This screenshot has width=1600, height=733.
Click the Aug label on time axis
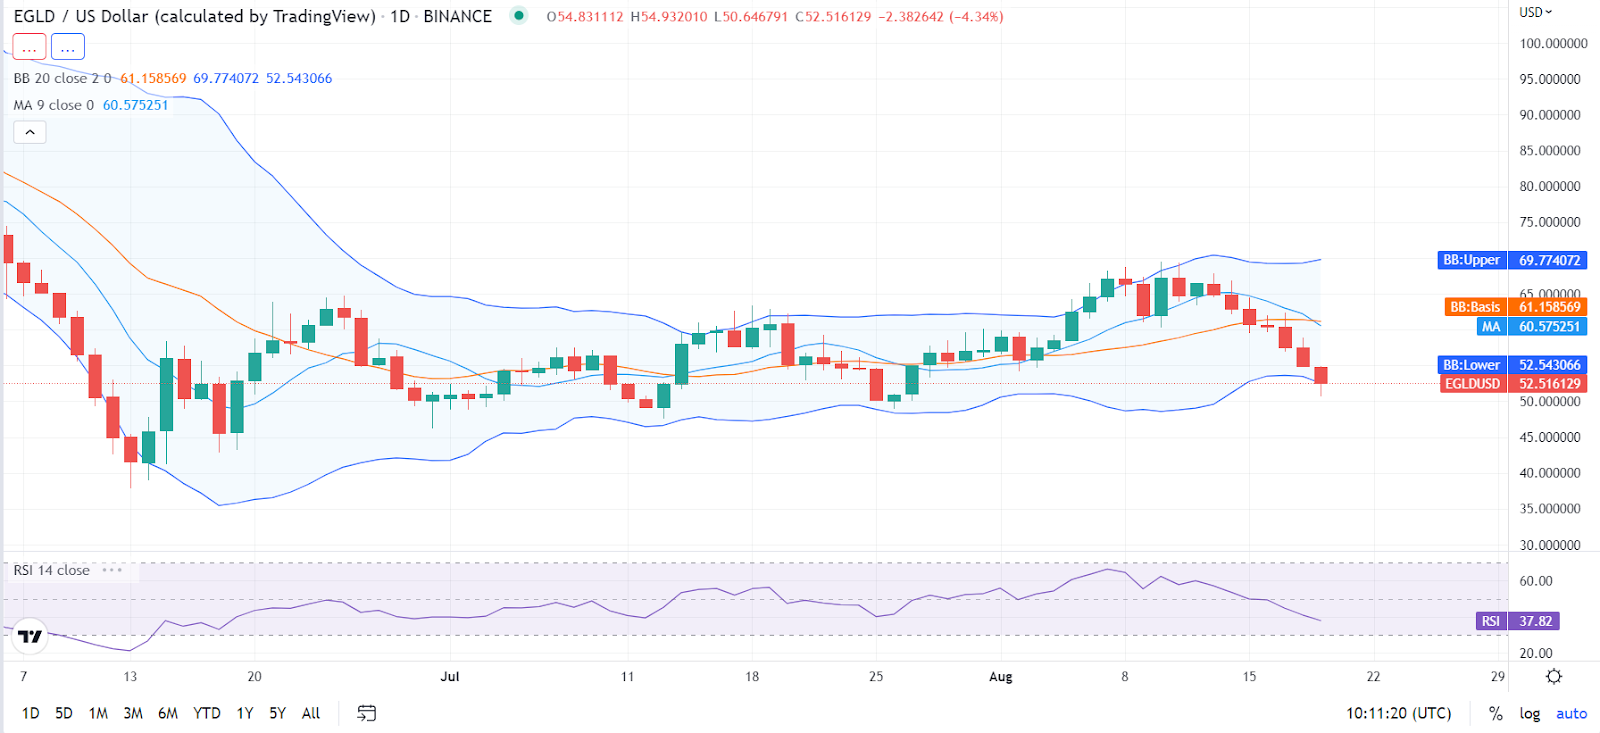pyautogui.click(x=1000, y=677)
